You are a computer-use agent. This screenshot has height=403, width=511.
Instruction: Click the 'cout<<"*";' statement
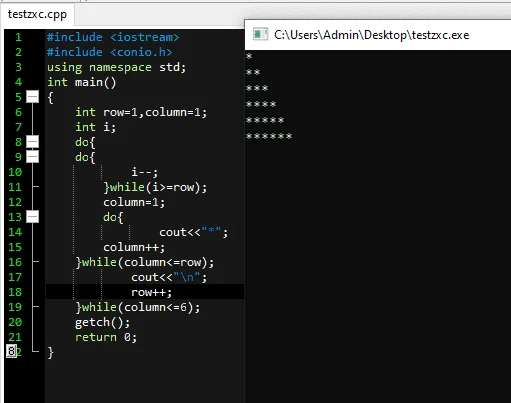click(x=194, y=232)
